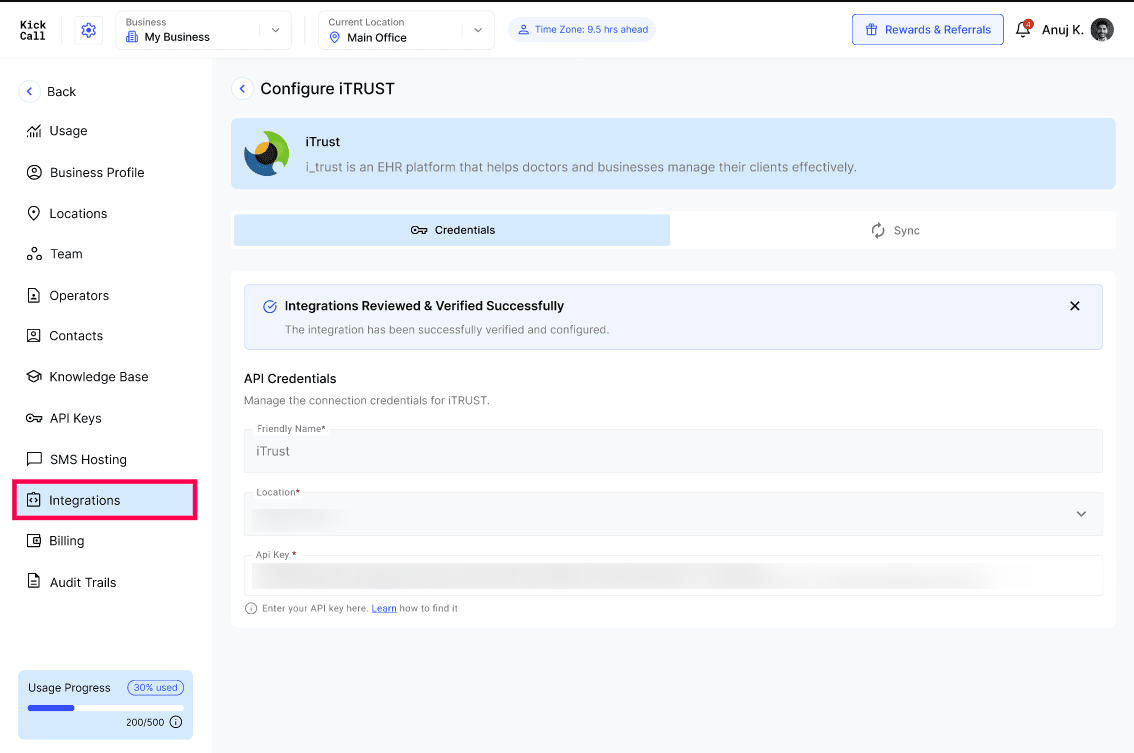The width and height of the screenshot is (1134, 753).
Task: Click the API Keys key icon
Action: (34, 418)
